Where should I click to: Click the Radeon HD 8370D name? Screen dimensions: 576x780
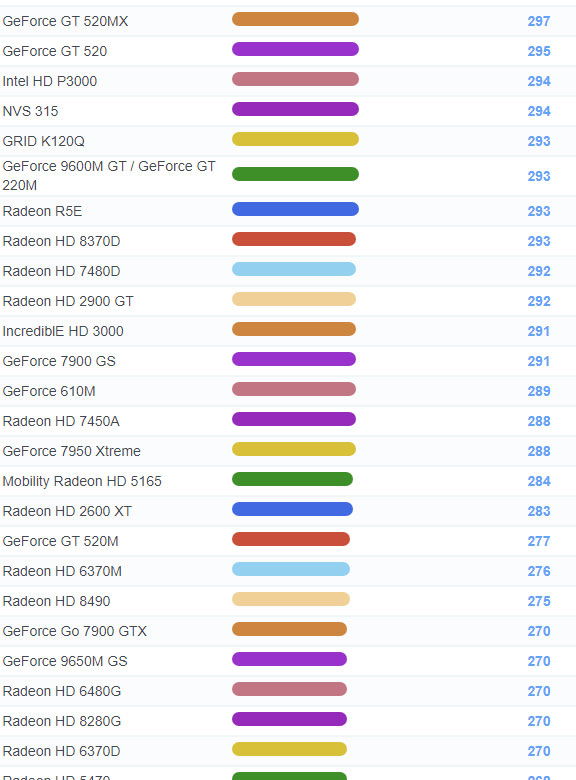tap(62, 241)
